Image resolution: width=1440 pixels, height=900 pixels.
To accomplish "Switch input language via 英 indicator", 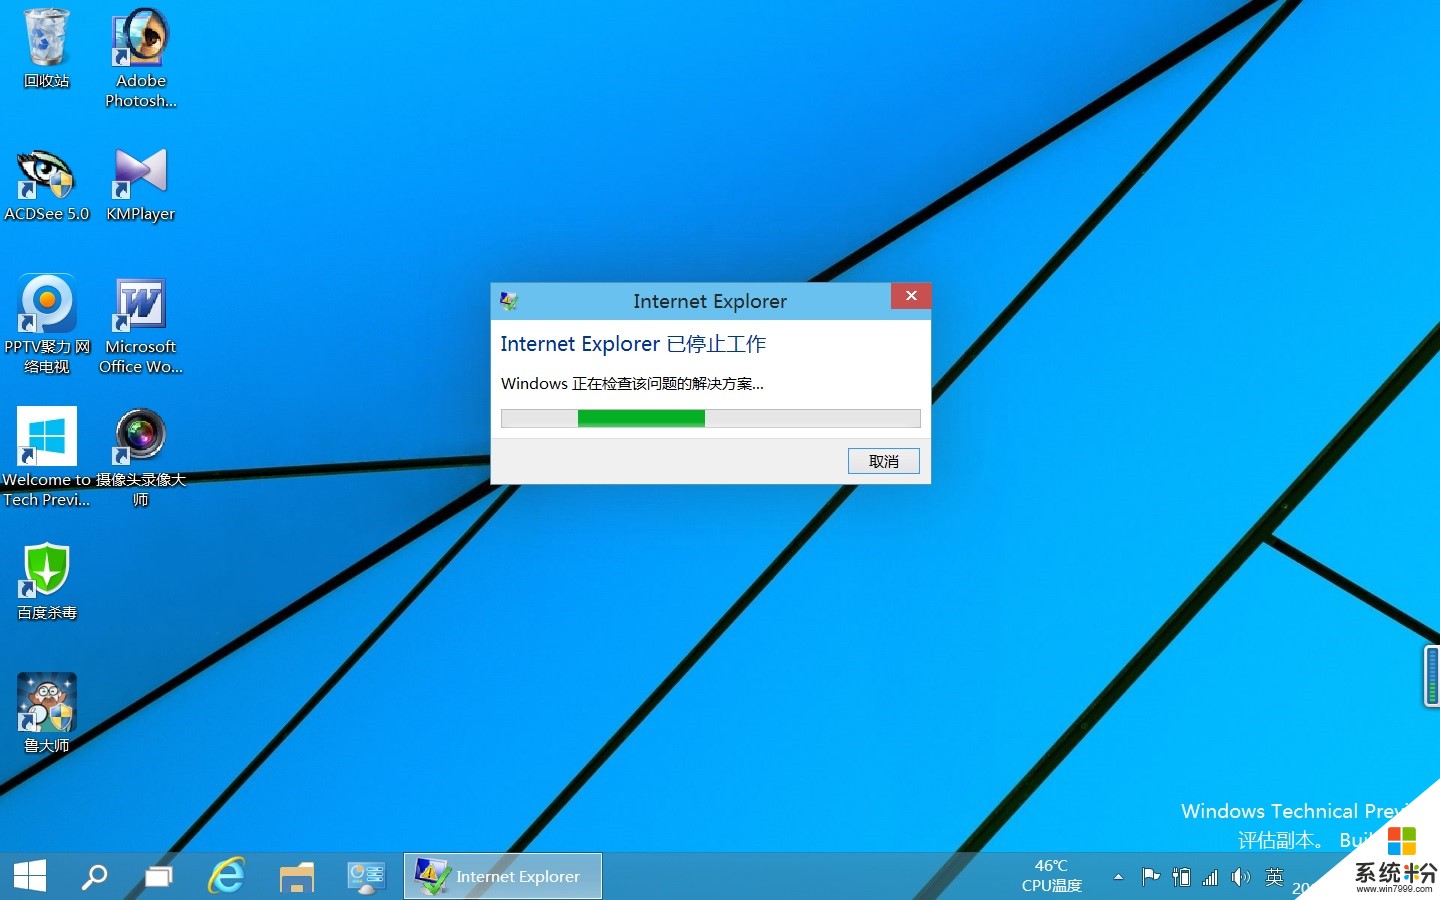I will (1274, 877).
